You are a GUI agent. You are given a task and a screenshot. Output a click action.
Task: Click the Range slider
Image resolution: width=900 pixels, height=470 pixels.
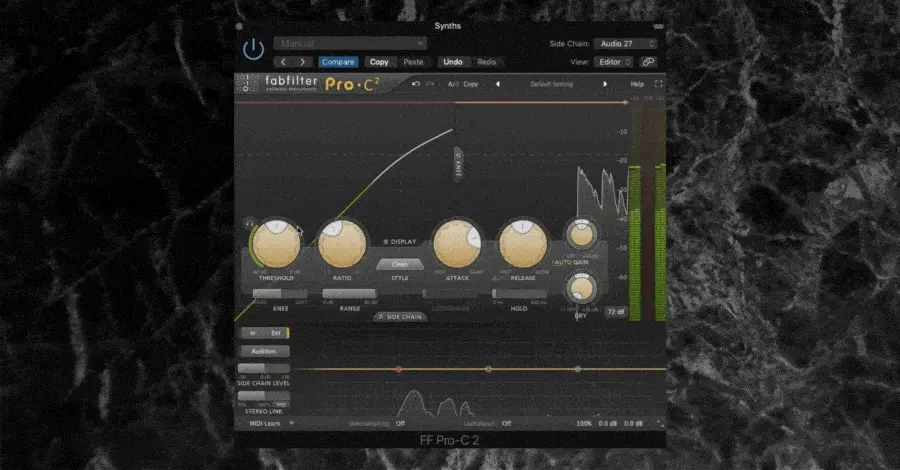click(x=349, y=293)
